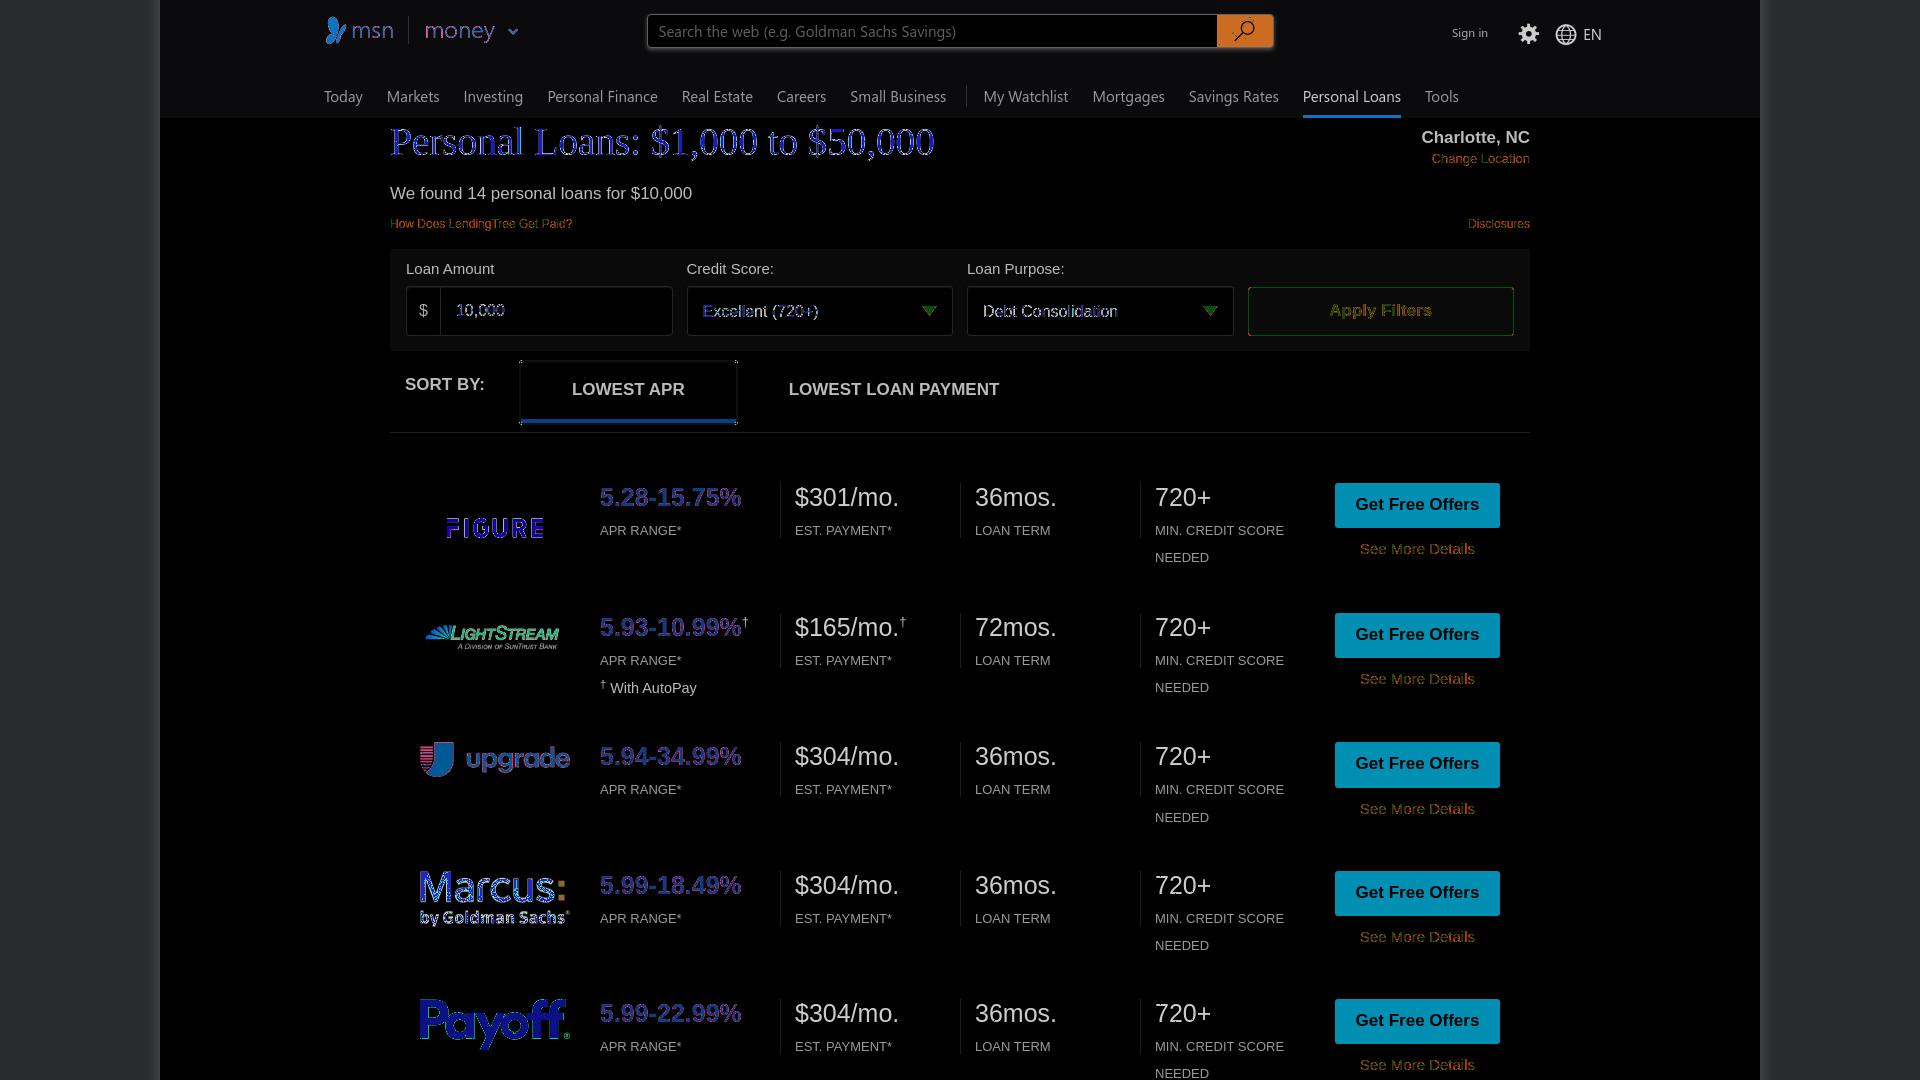Click the With AutoPay footnote

[x=648, y=688]
